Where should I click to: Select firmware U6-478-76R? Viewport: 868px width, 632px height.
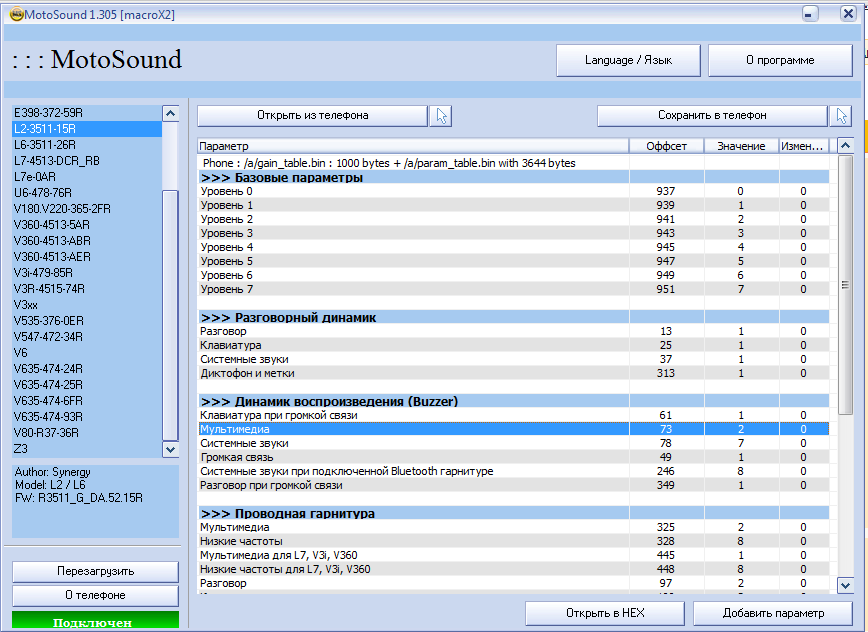(x=87, y=193)
